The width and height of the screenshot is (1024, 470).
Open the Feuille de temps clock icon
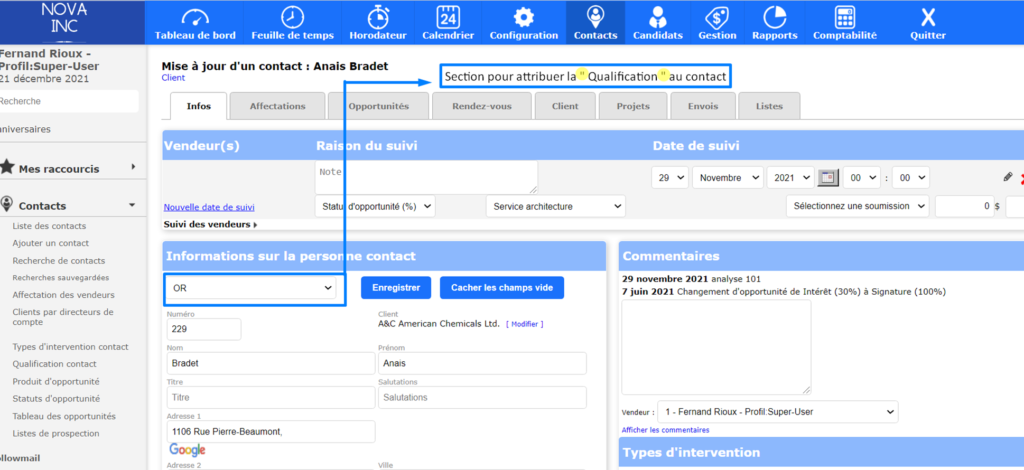coord(292,18)
